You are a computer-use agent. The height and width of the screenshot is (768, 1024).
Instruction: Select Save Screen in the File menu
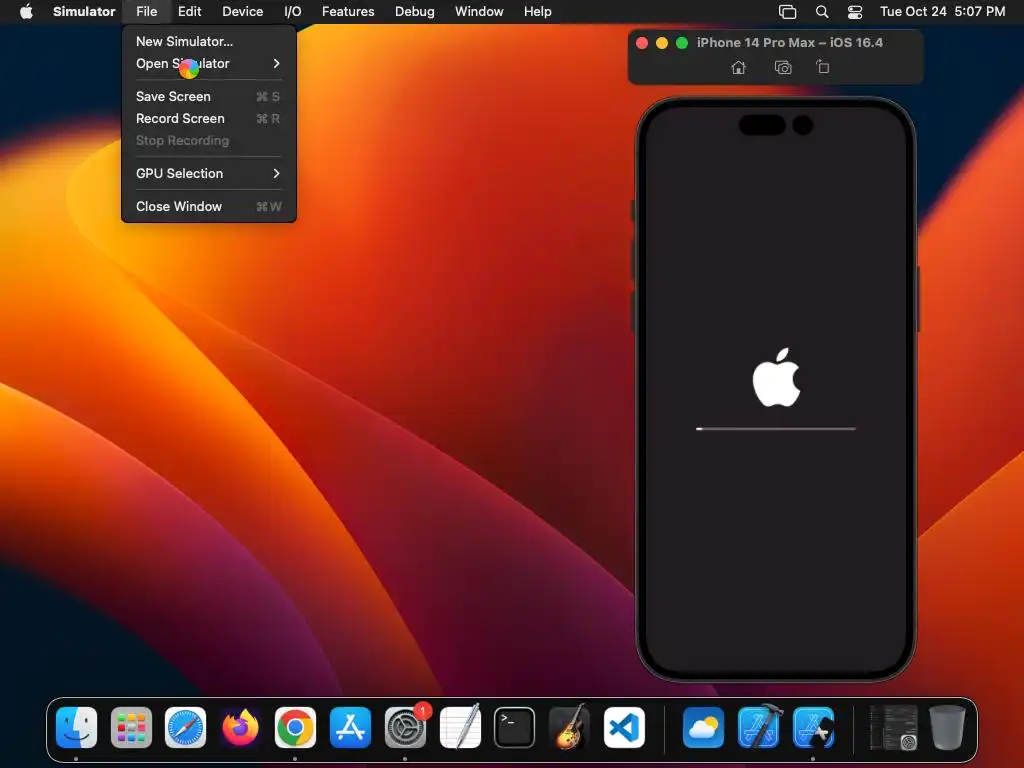point(209,96)
